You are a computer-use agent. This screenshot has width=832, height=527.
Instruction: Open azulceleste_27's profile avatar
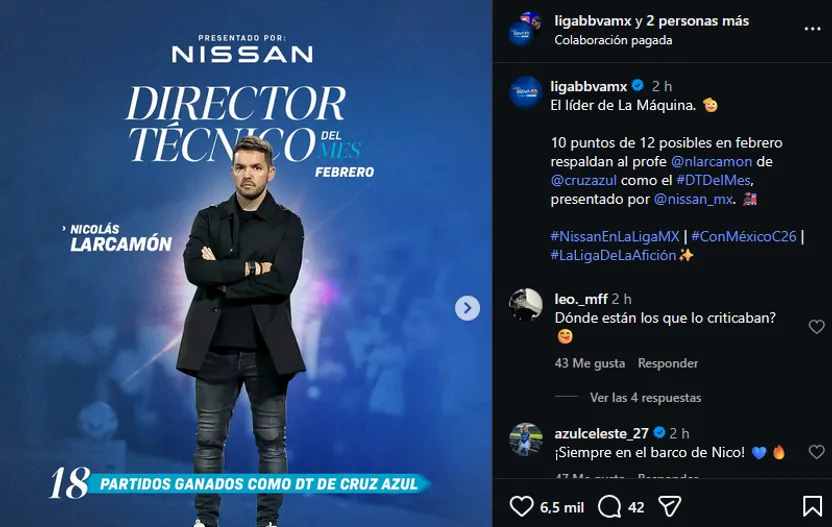(x=525, y=439)
